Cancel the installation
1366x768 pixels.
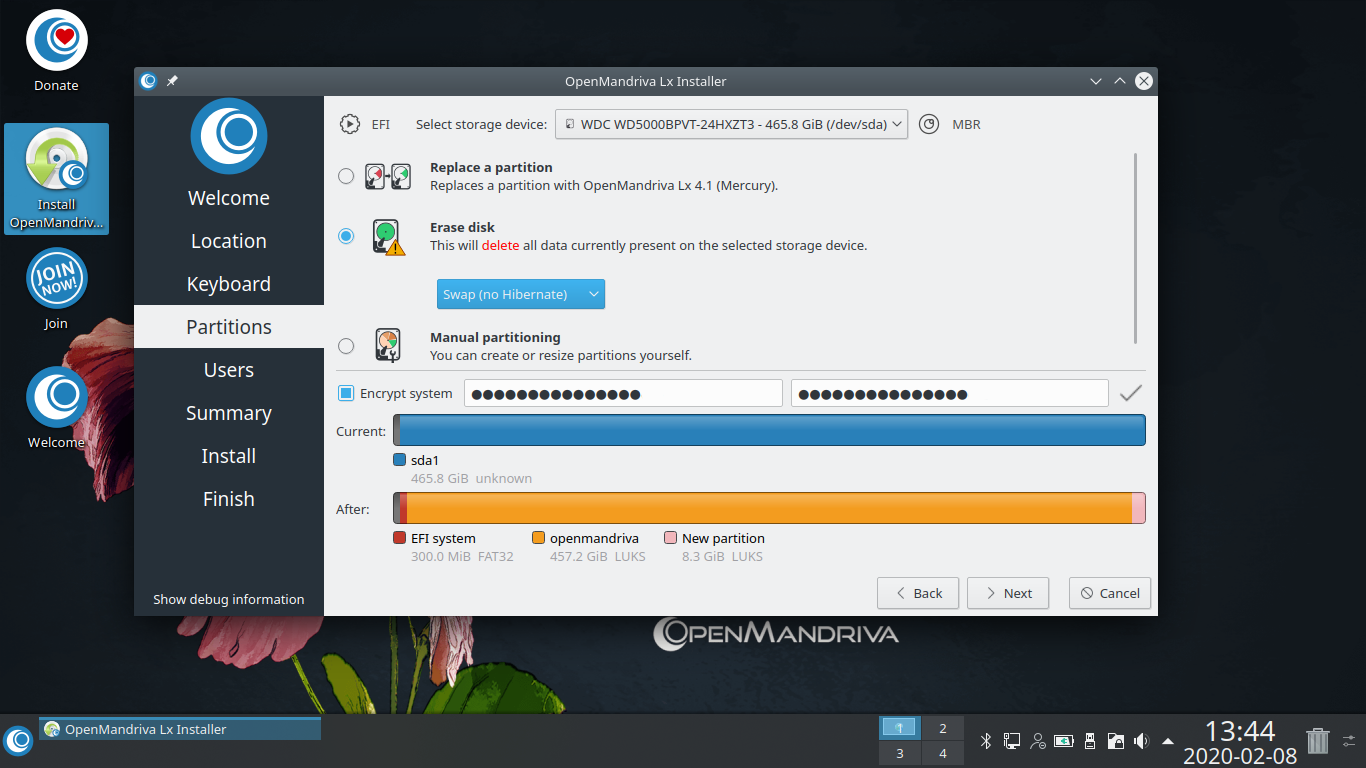pos(1110,593)
